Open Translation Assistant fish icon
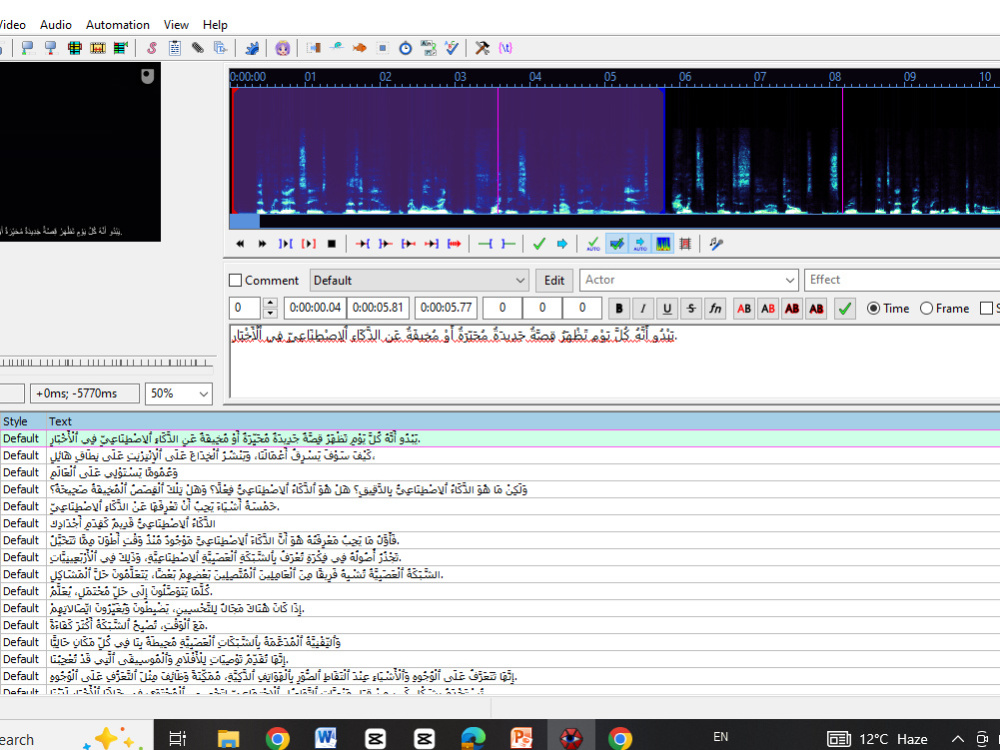The height and width of the screenshot is (750, 1000). click(360, 48)
